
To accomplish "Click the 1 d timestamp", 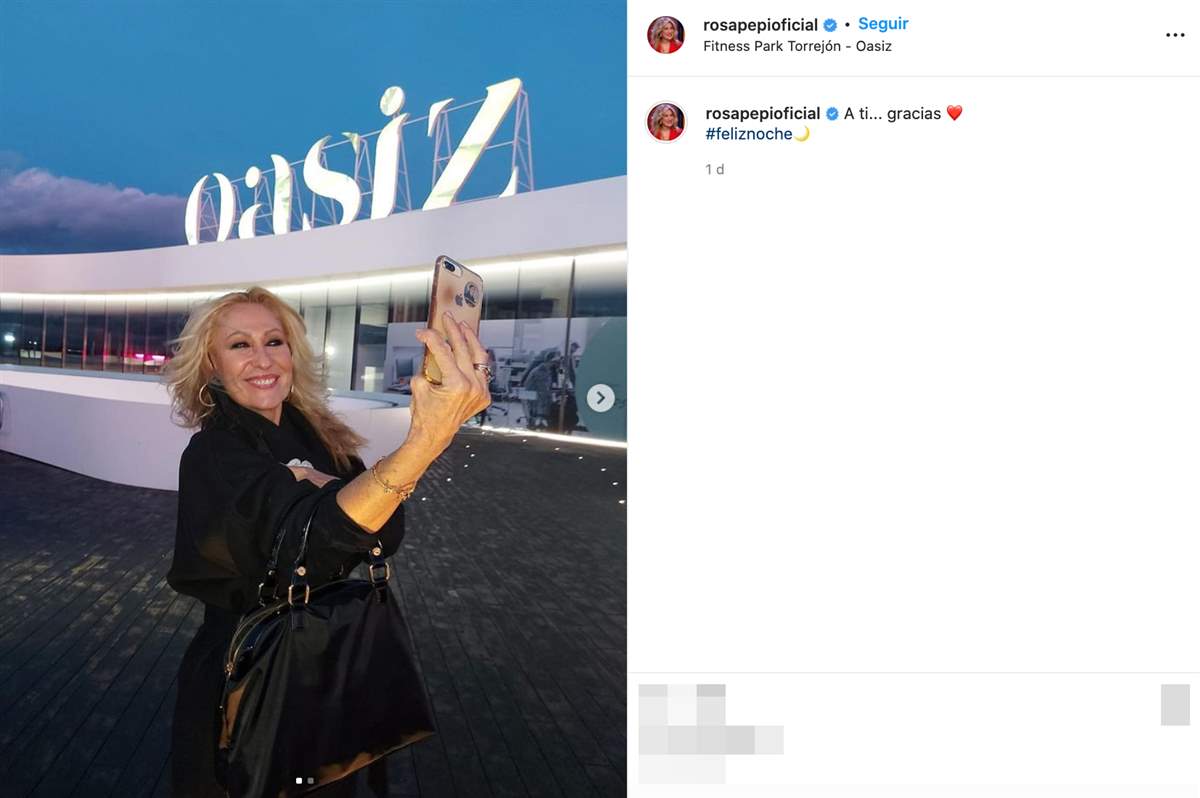I will tap(715, 170).
